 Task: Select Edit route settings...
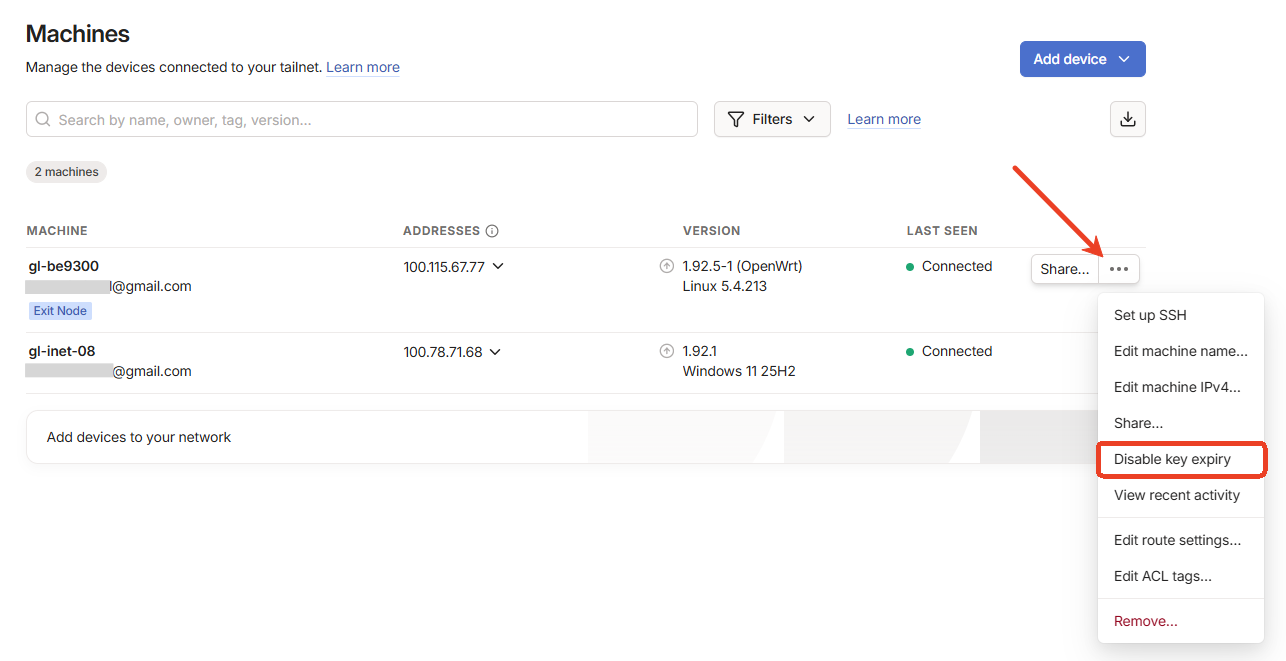pos(1181,540)
